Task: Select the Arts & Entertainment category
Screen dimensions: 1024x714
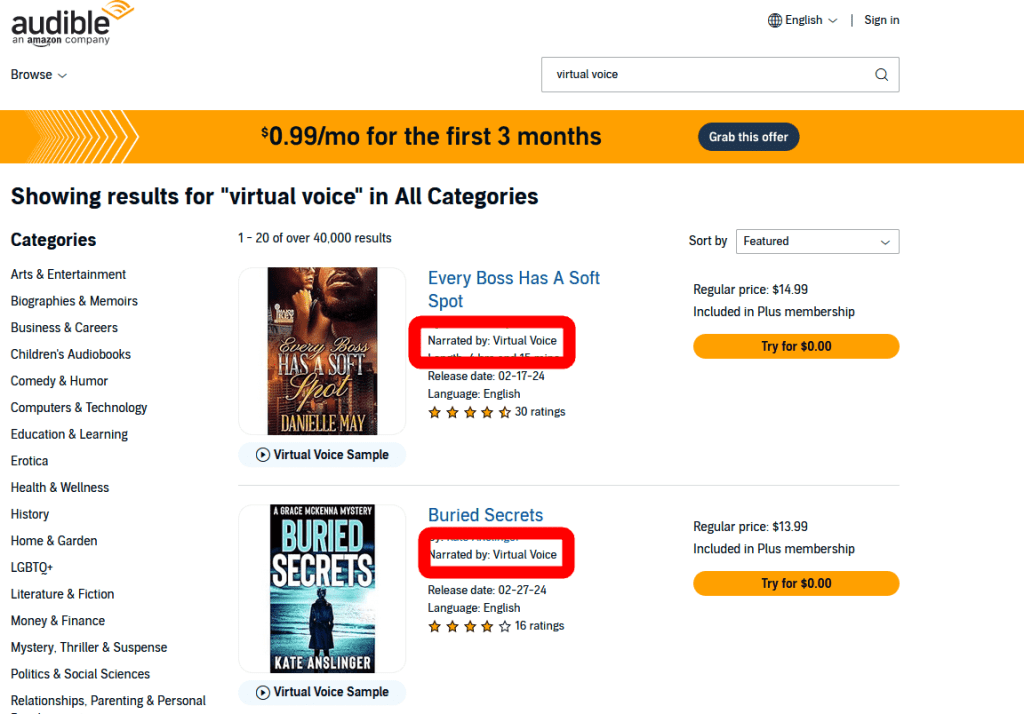Action: tap(68, 275)
